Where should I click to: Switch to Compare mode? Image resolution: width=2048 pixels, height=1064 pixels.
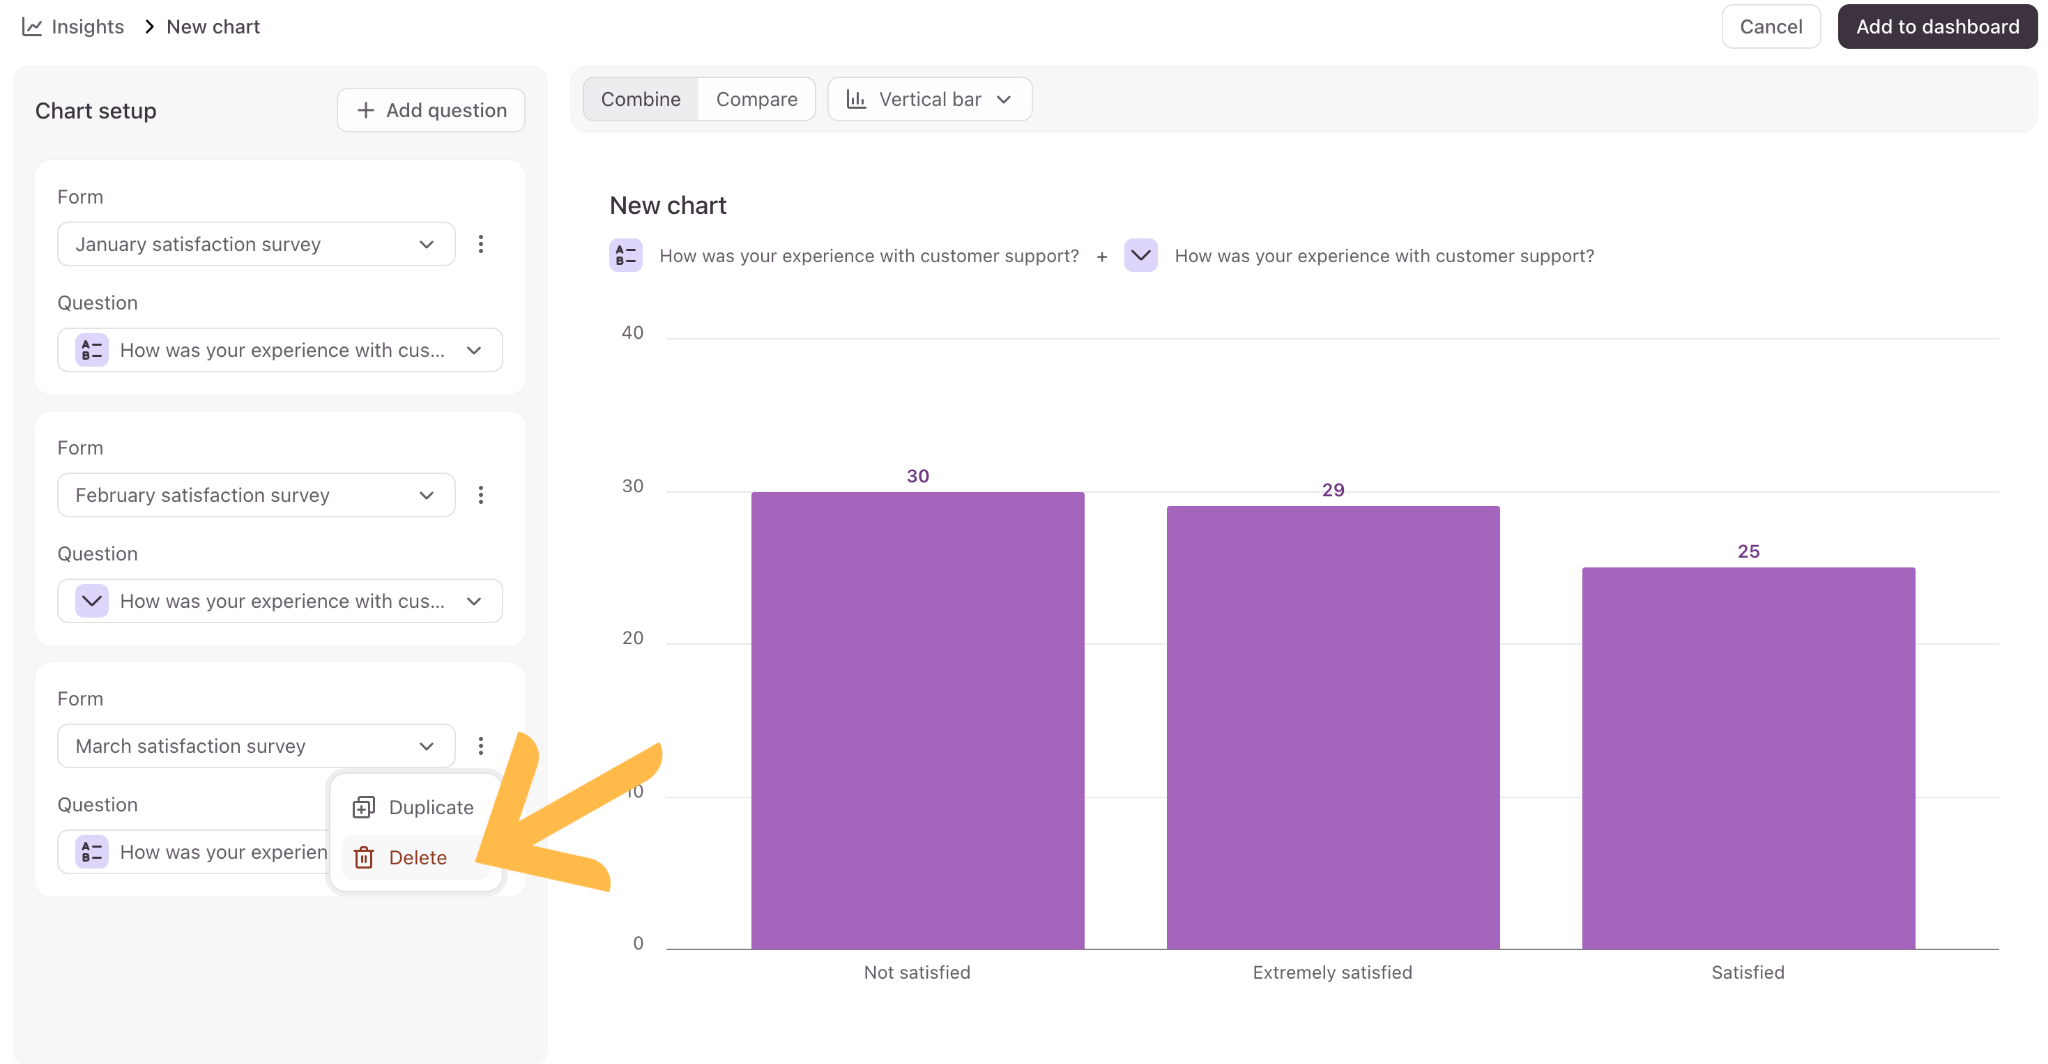pyautogui.click(x=757, y=99)
